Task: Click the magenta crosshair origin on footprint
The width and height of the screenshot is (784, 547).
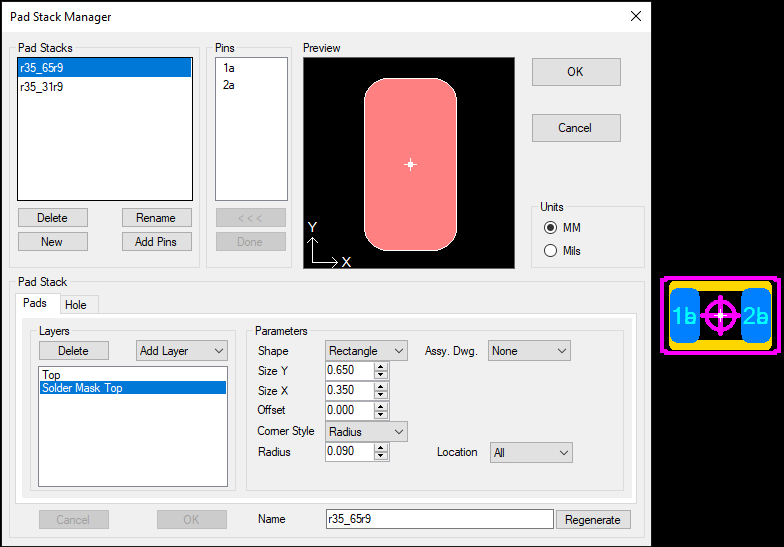Action: (x=720, y=316)
